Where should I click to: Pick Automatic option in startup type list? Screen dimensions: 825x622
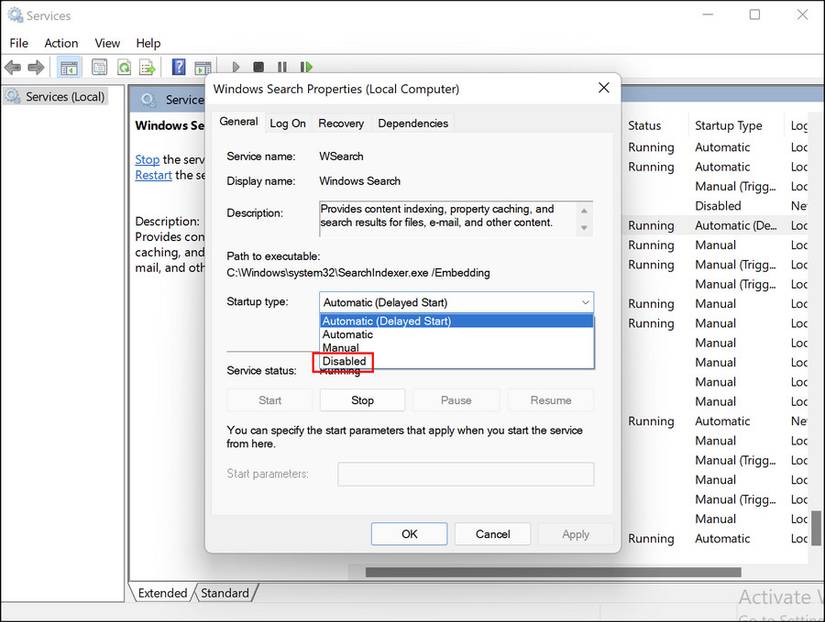347,335
